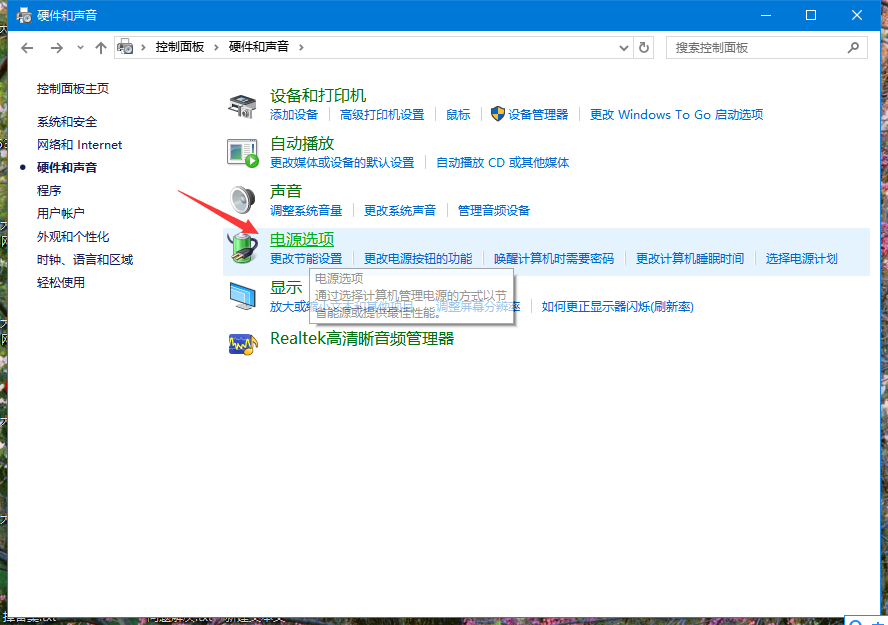This screenshot has height=625, width=888.
Task: Click 调整系统音量 link
Action: click(x=306, y=211)
